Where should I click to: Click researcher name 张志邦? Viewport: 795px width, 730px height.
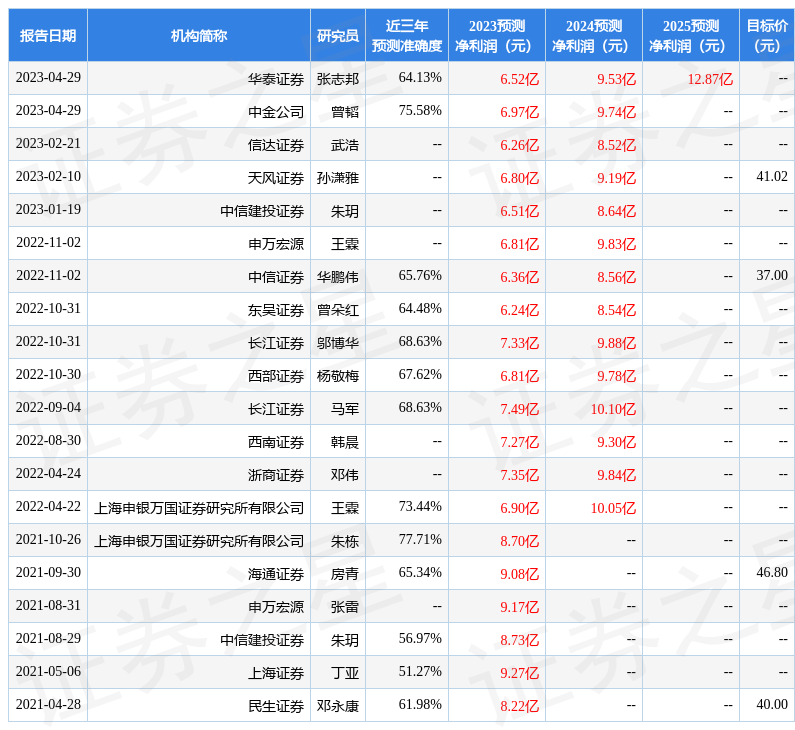338,79
